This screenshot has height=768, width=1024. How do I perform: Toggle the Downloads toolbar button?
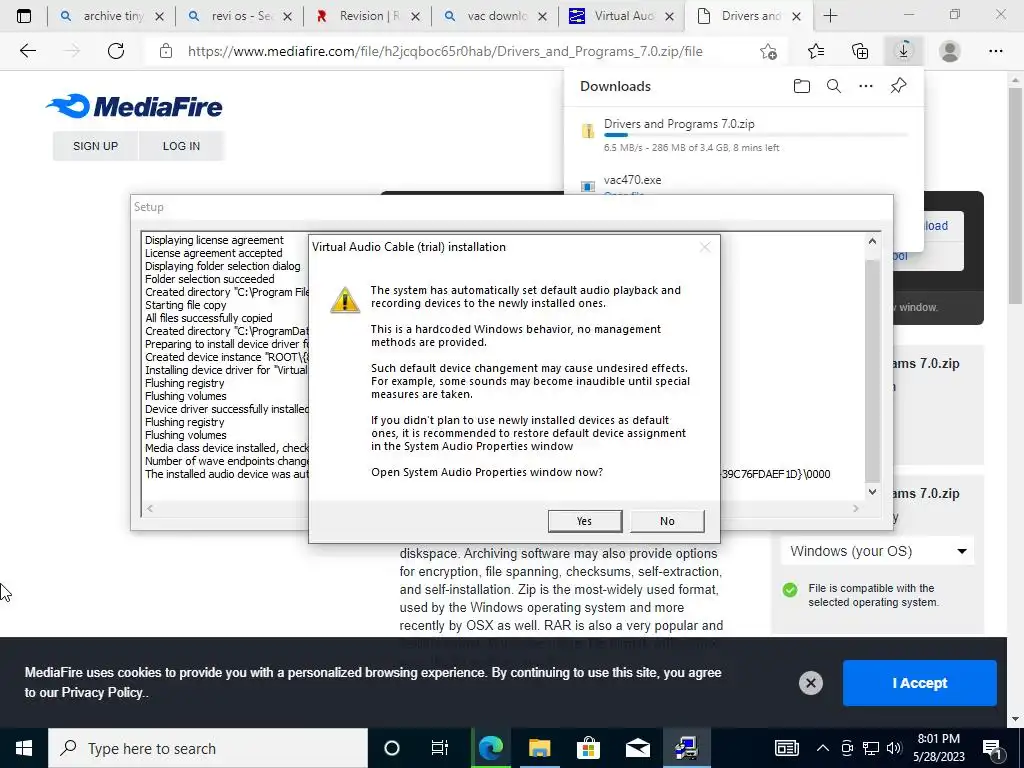[904, 51]
